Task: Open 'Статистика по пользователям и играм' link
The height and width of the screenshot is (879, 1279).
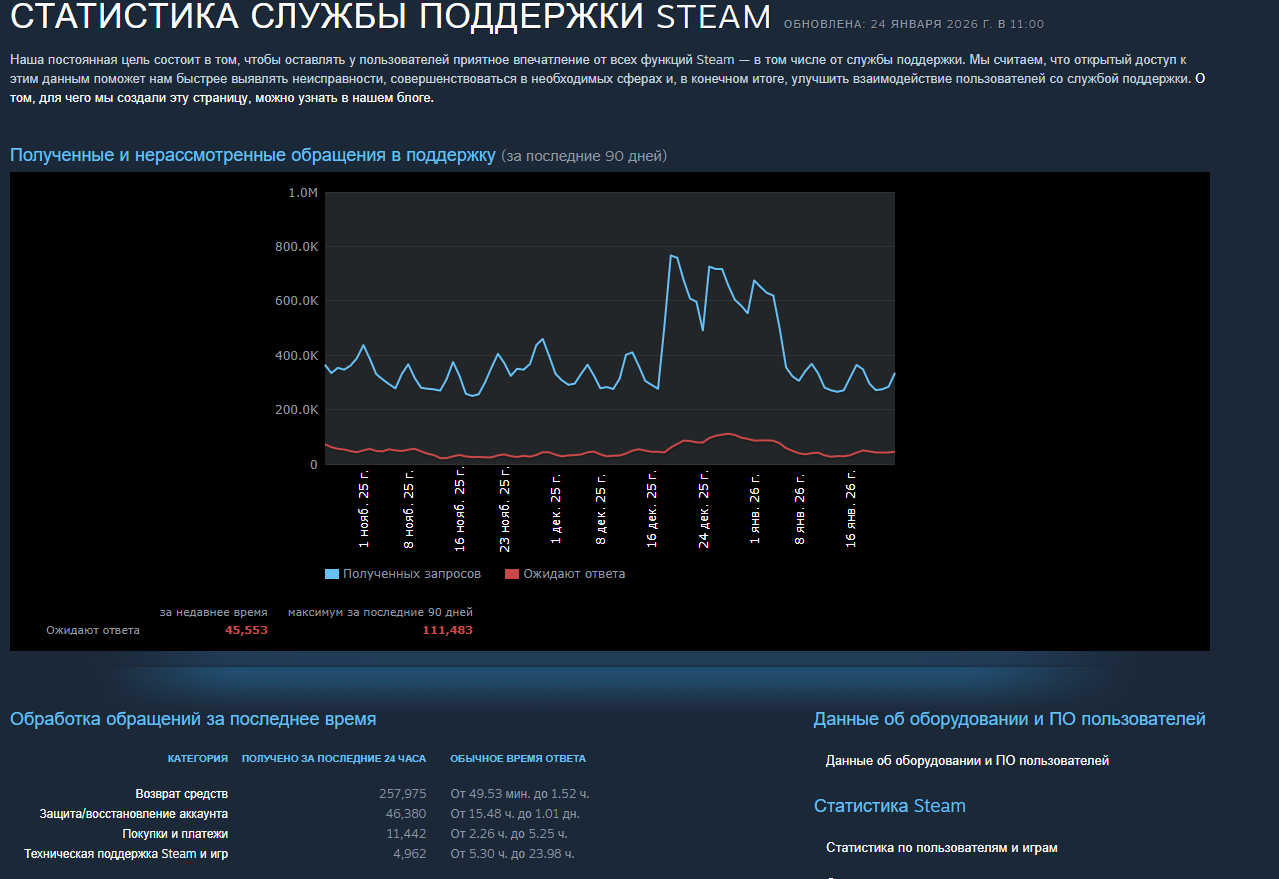Action: pyautogui.click(x=941, y=848)
